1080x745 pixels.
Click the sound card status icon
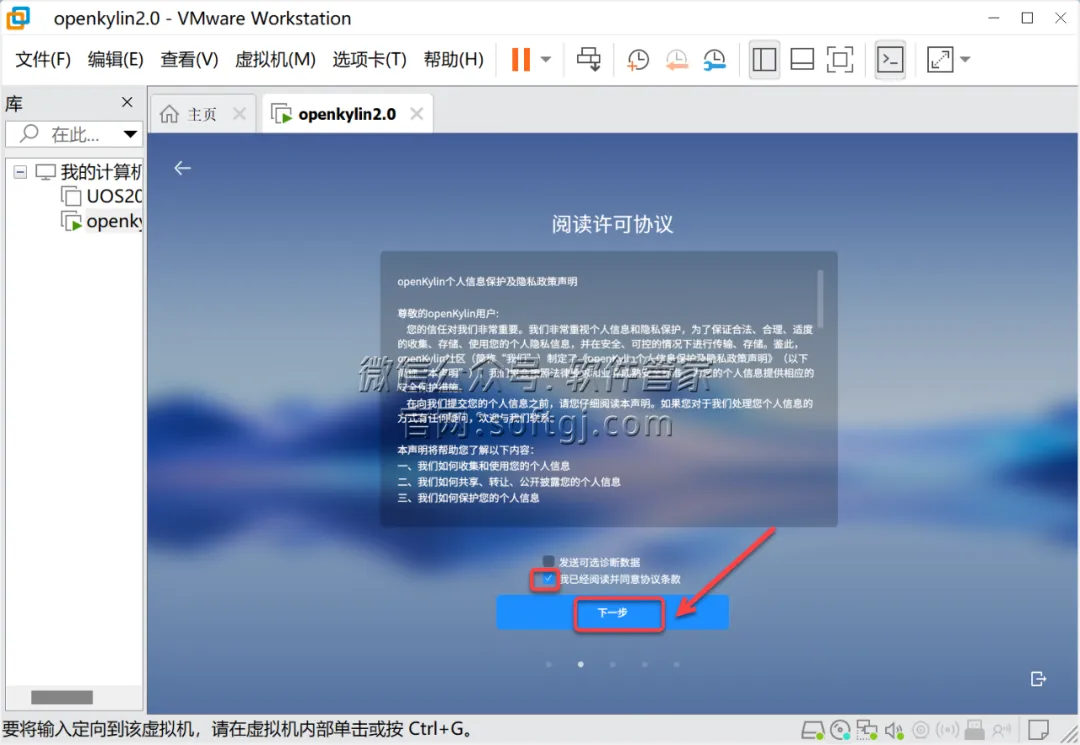point(894,730)
